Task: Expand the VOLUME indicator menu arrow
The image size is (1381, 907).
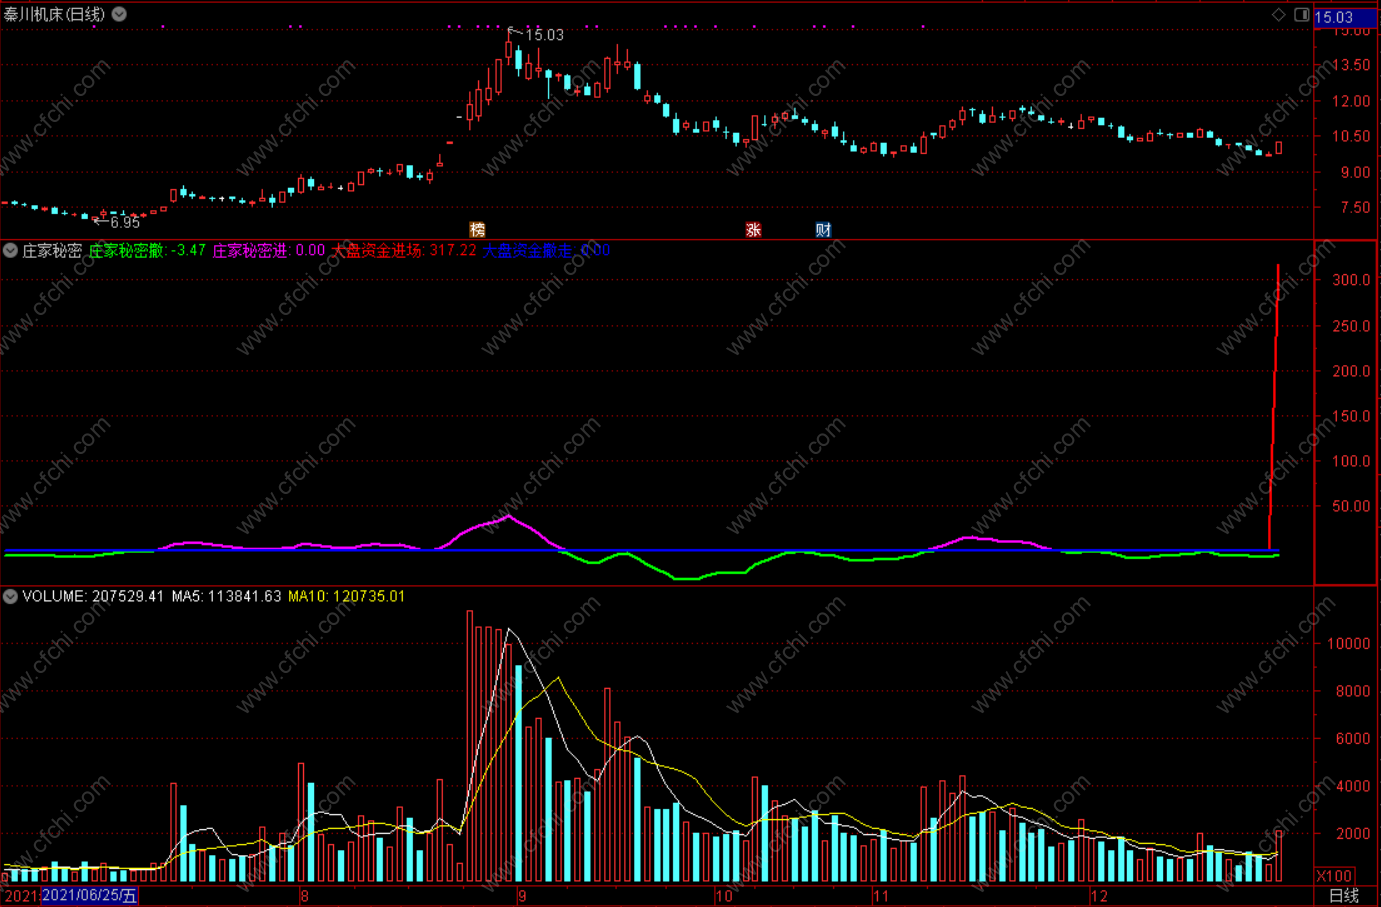Action: [10, 596]
